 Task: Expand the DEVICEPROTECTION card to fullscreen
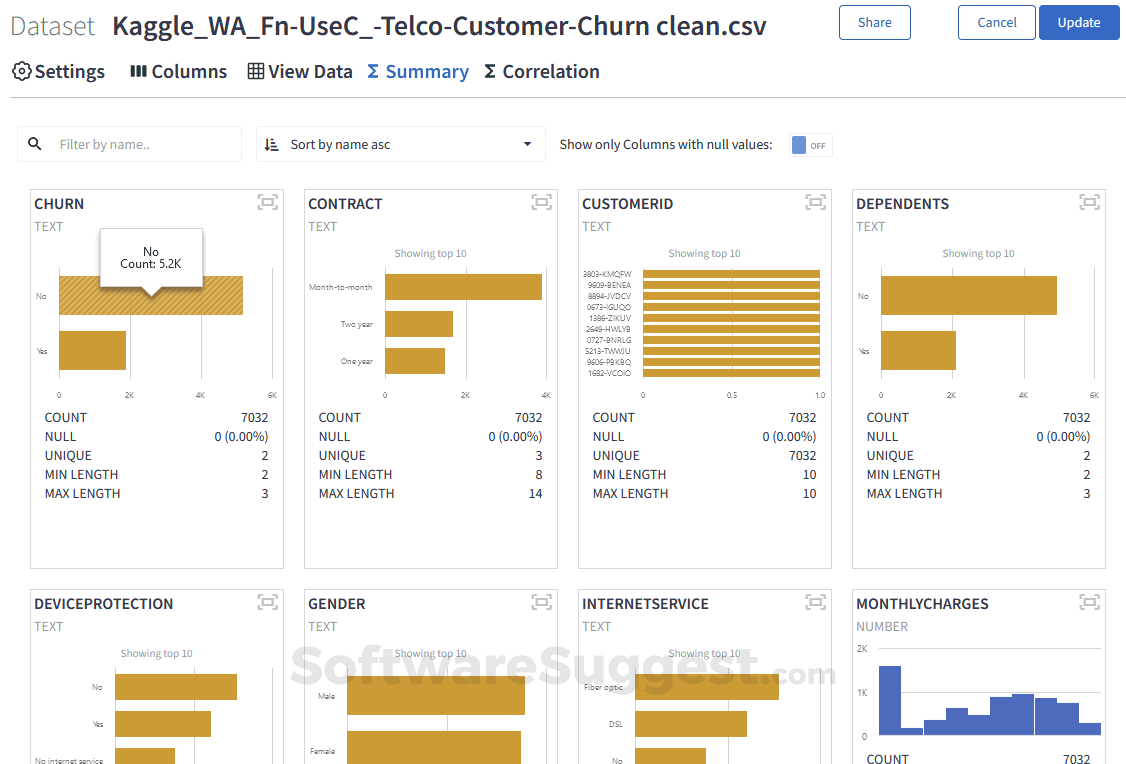tap(267, 602)
